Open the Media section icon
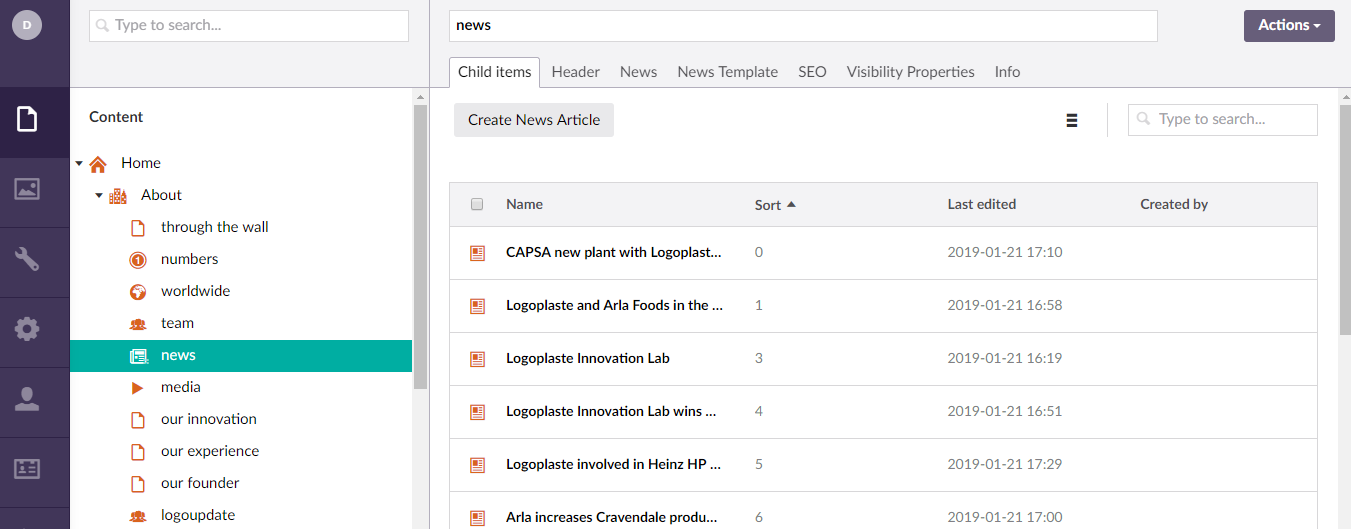This screenshot has height=529, width=1351. tap(27, 189)
